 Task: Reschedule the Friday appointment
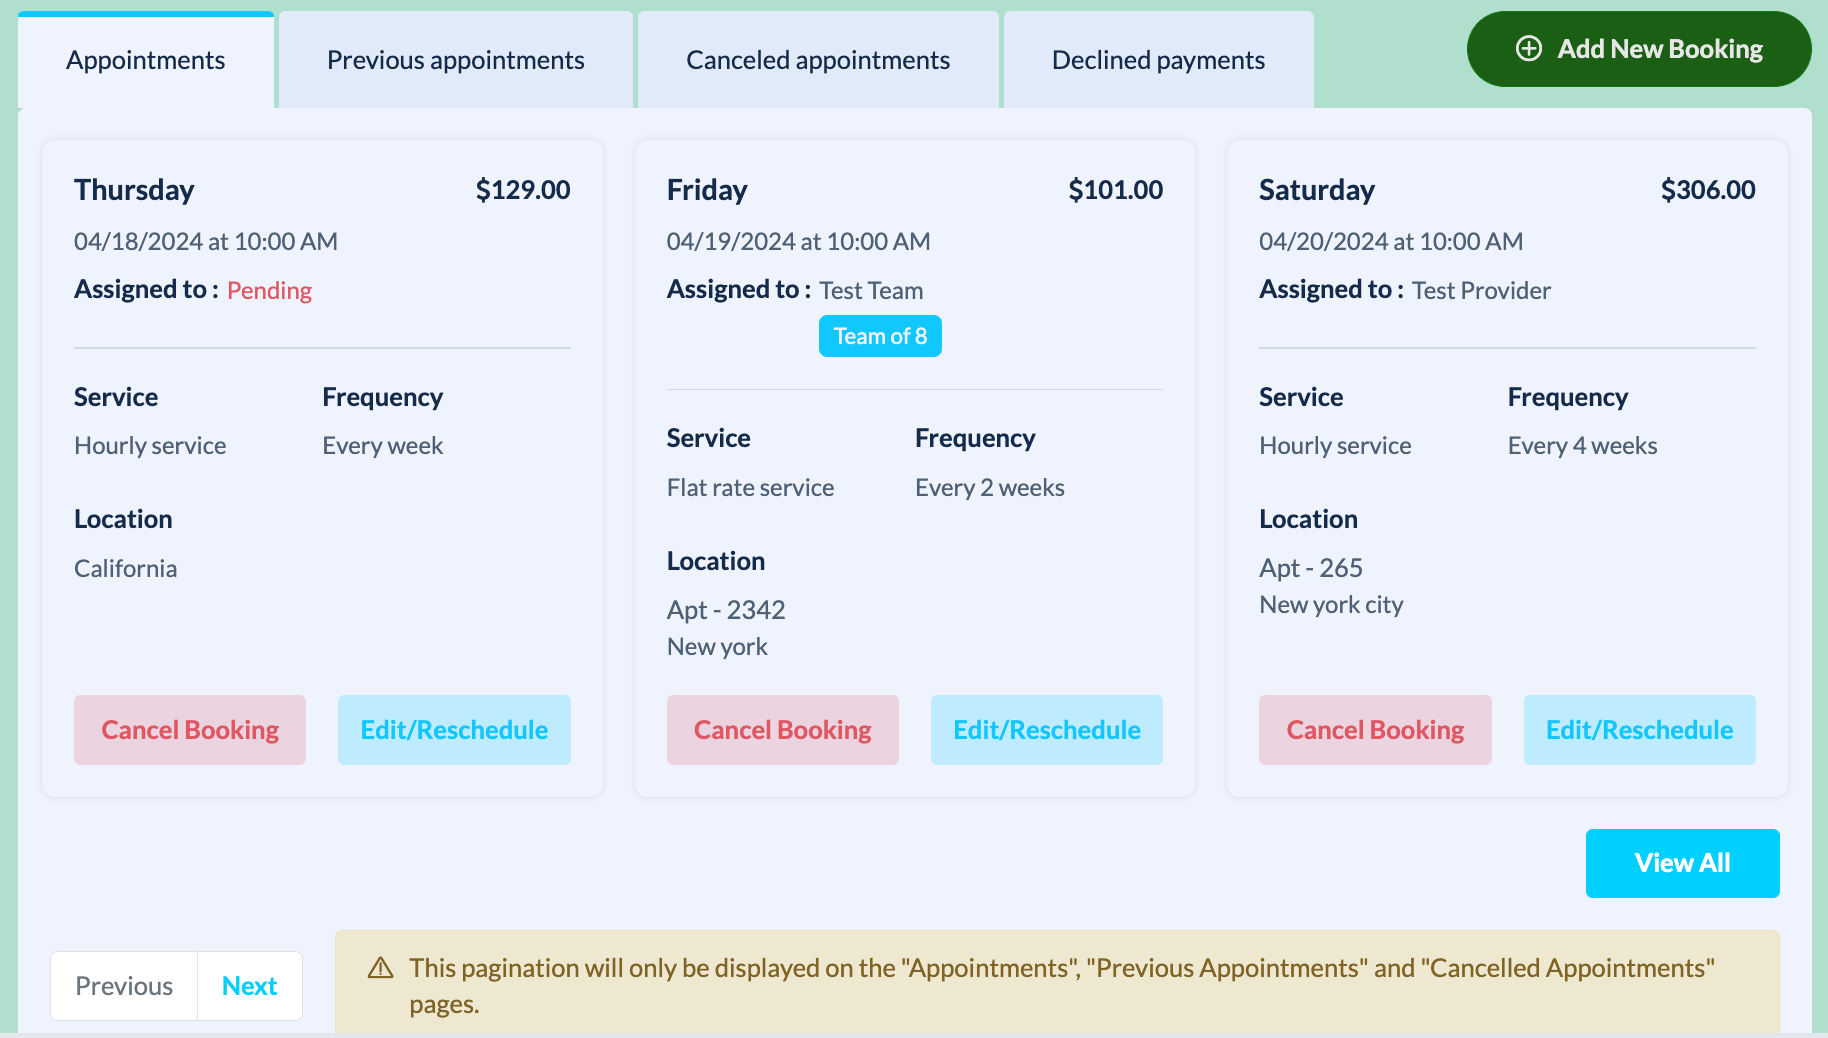(1047, 730)
